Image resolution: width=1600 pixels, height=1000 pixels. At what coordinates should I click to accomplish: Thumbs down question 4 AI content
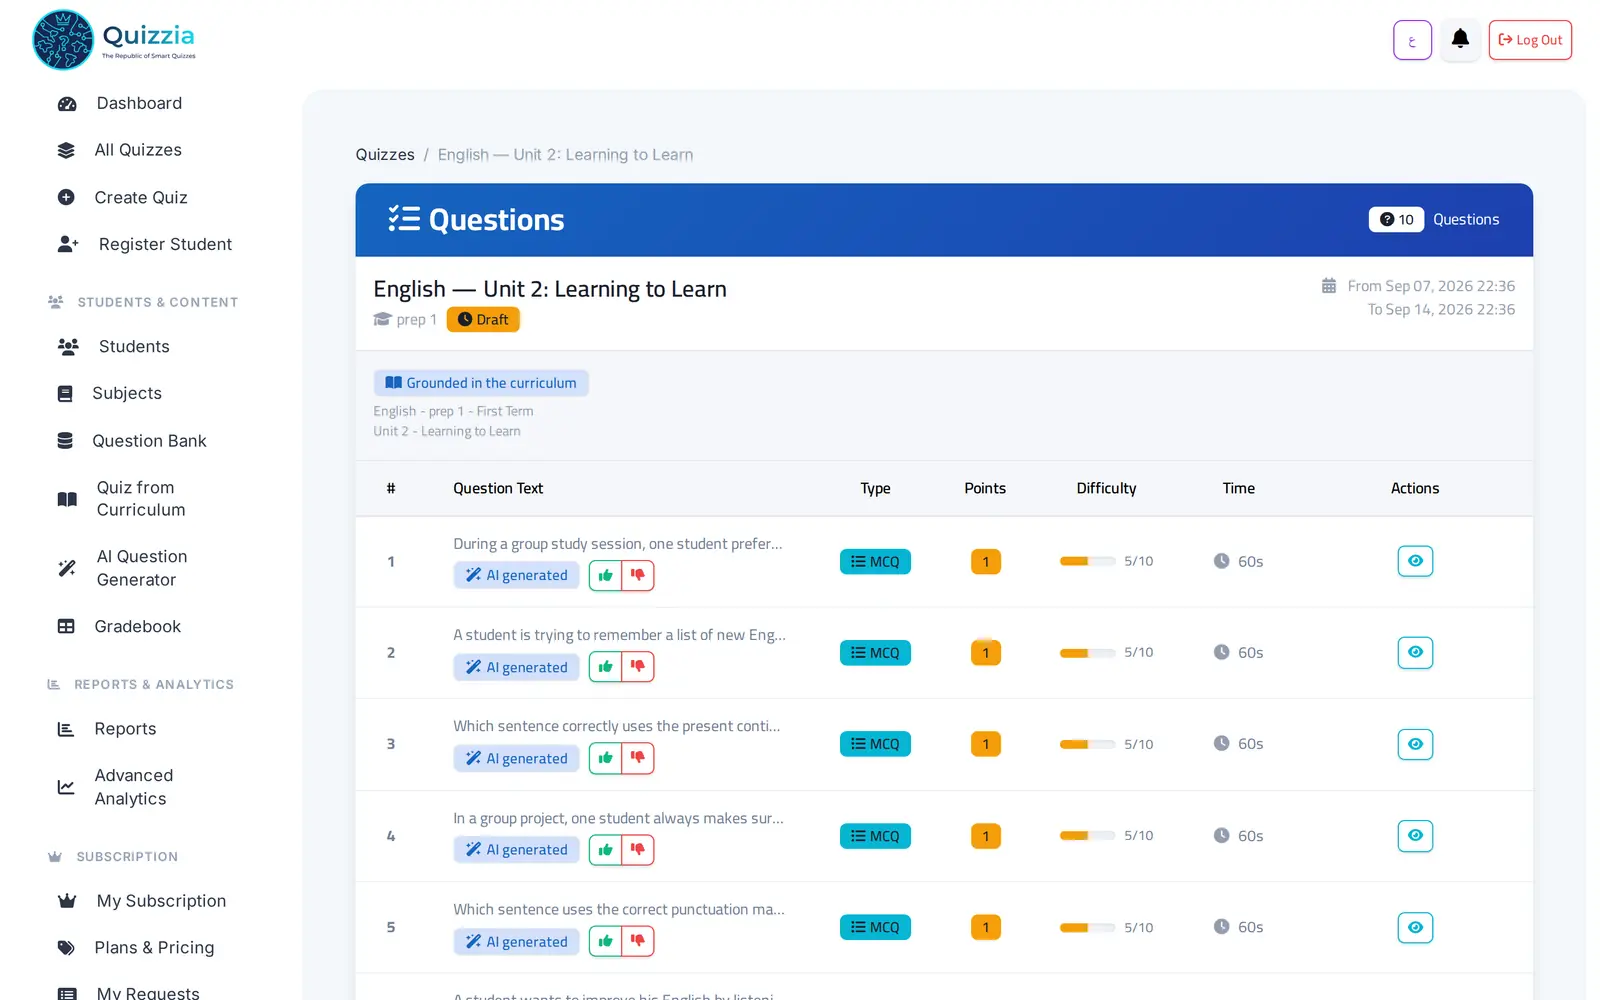pos(638,850)
